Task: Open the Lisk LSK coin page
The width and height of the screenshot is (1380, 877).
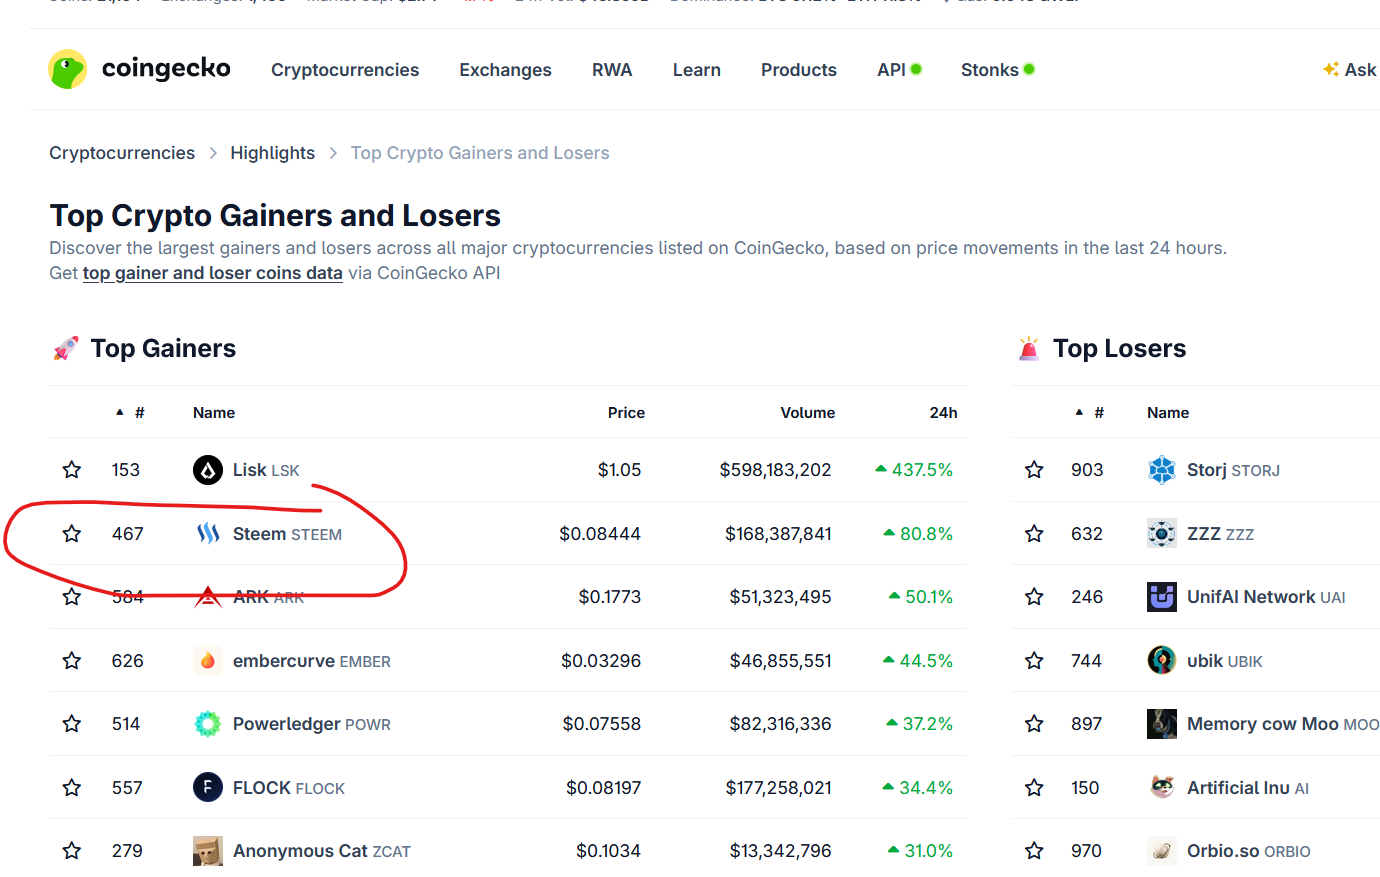Action: (266, 470)
